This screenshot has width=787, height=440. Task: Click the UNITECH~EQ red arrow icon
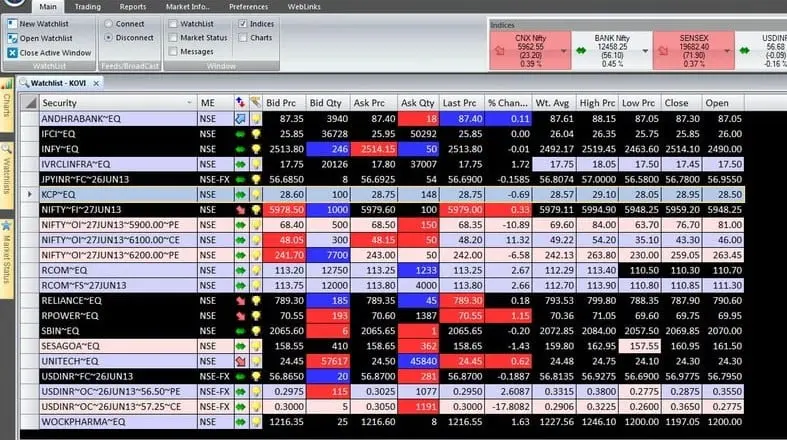[x=240, y=361]
